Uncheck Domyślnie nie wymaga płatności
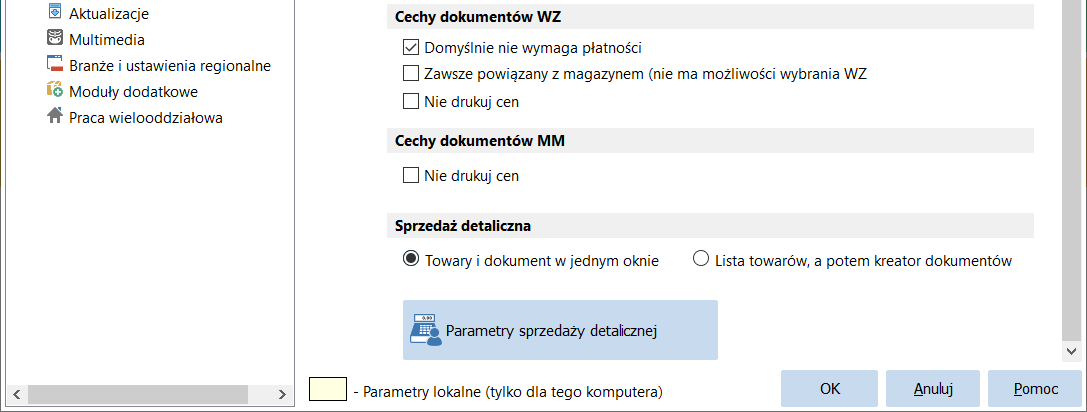 tap(410, 48)
